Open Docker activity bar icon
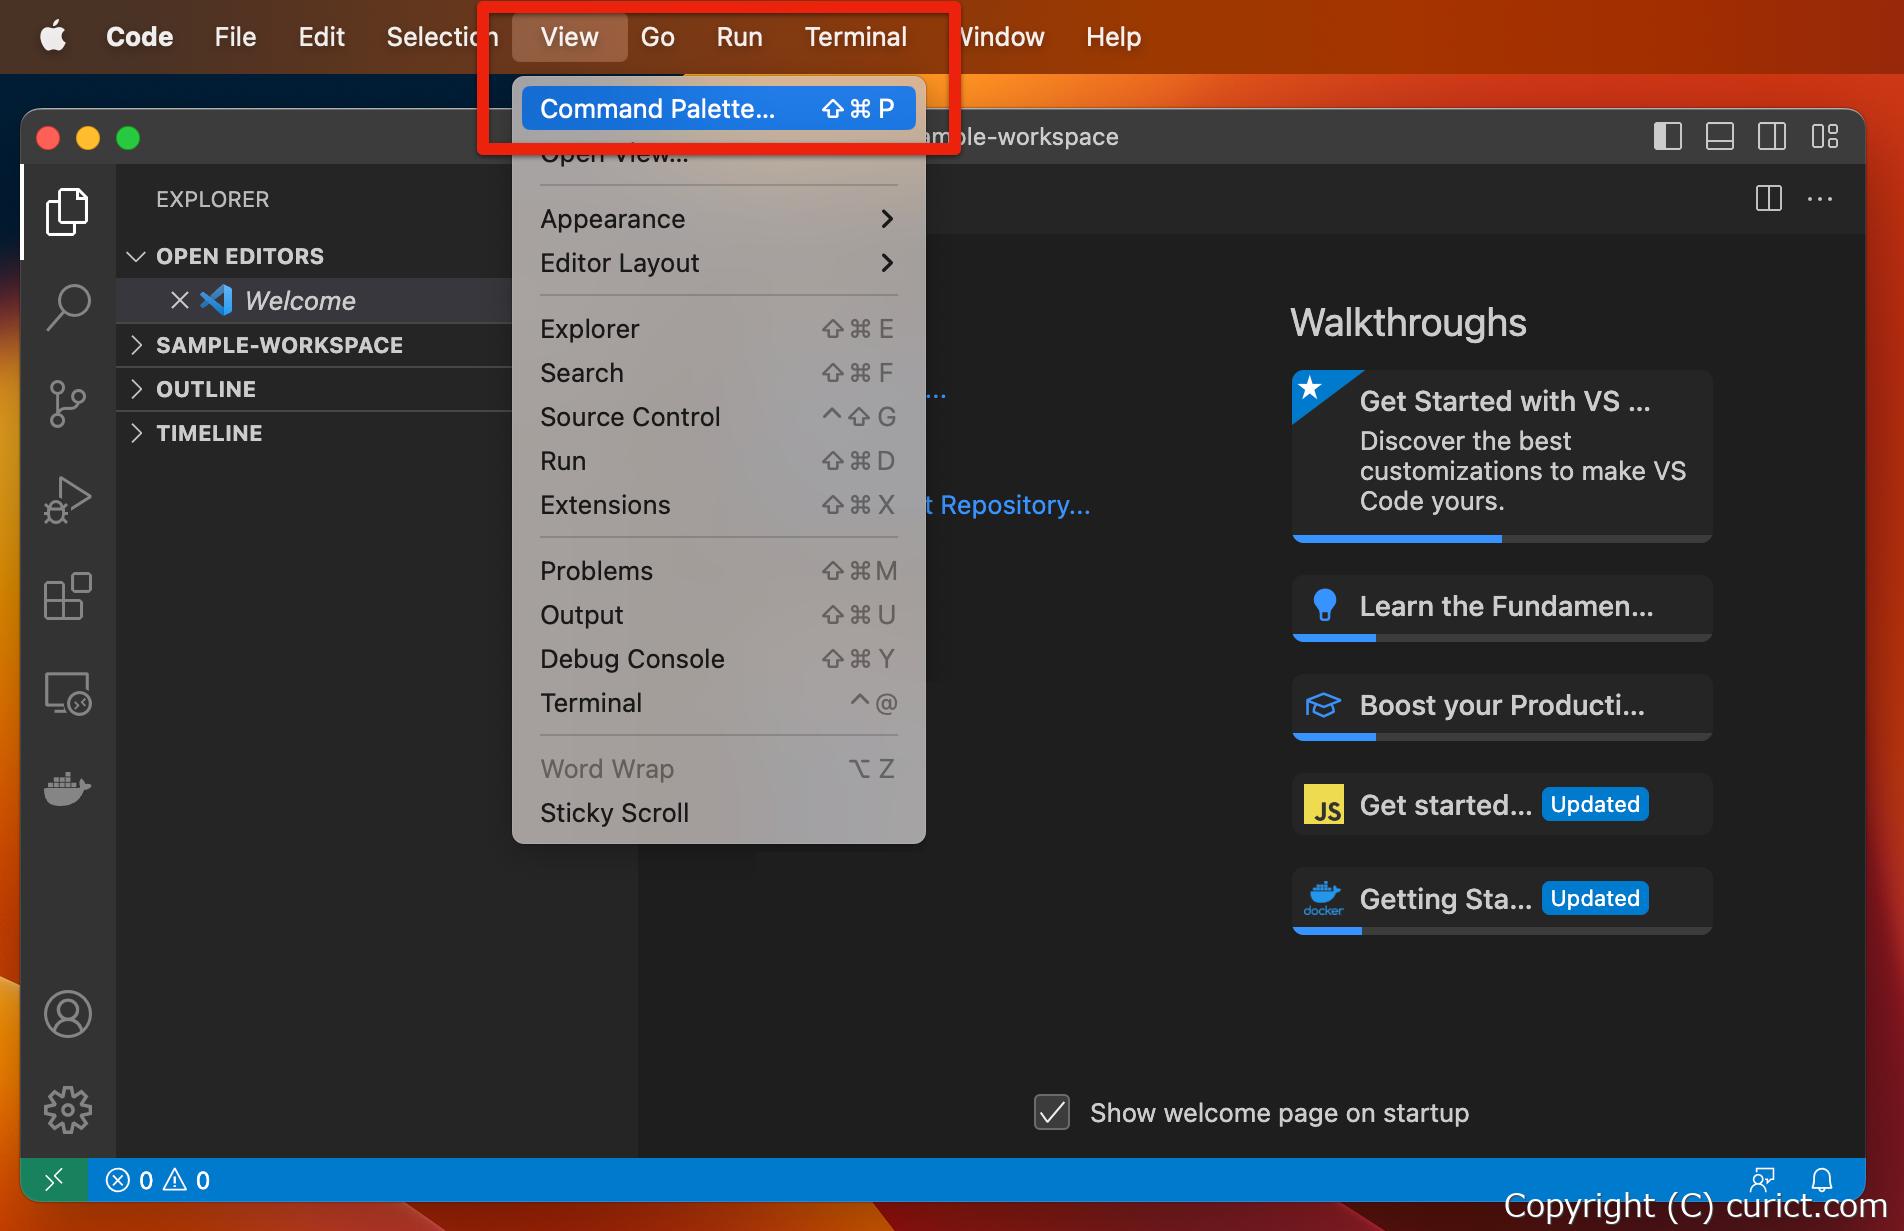The width and height of the screenshot is (1904, 1231). click(x=67, y=788)
